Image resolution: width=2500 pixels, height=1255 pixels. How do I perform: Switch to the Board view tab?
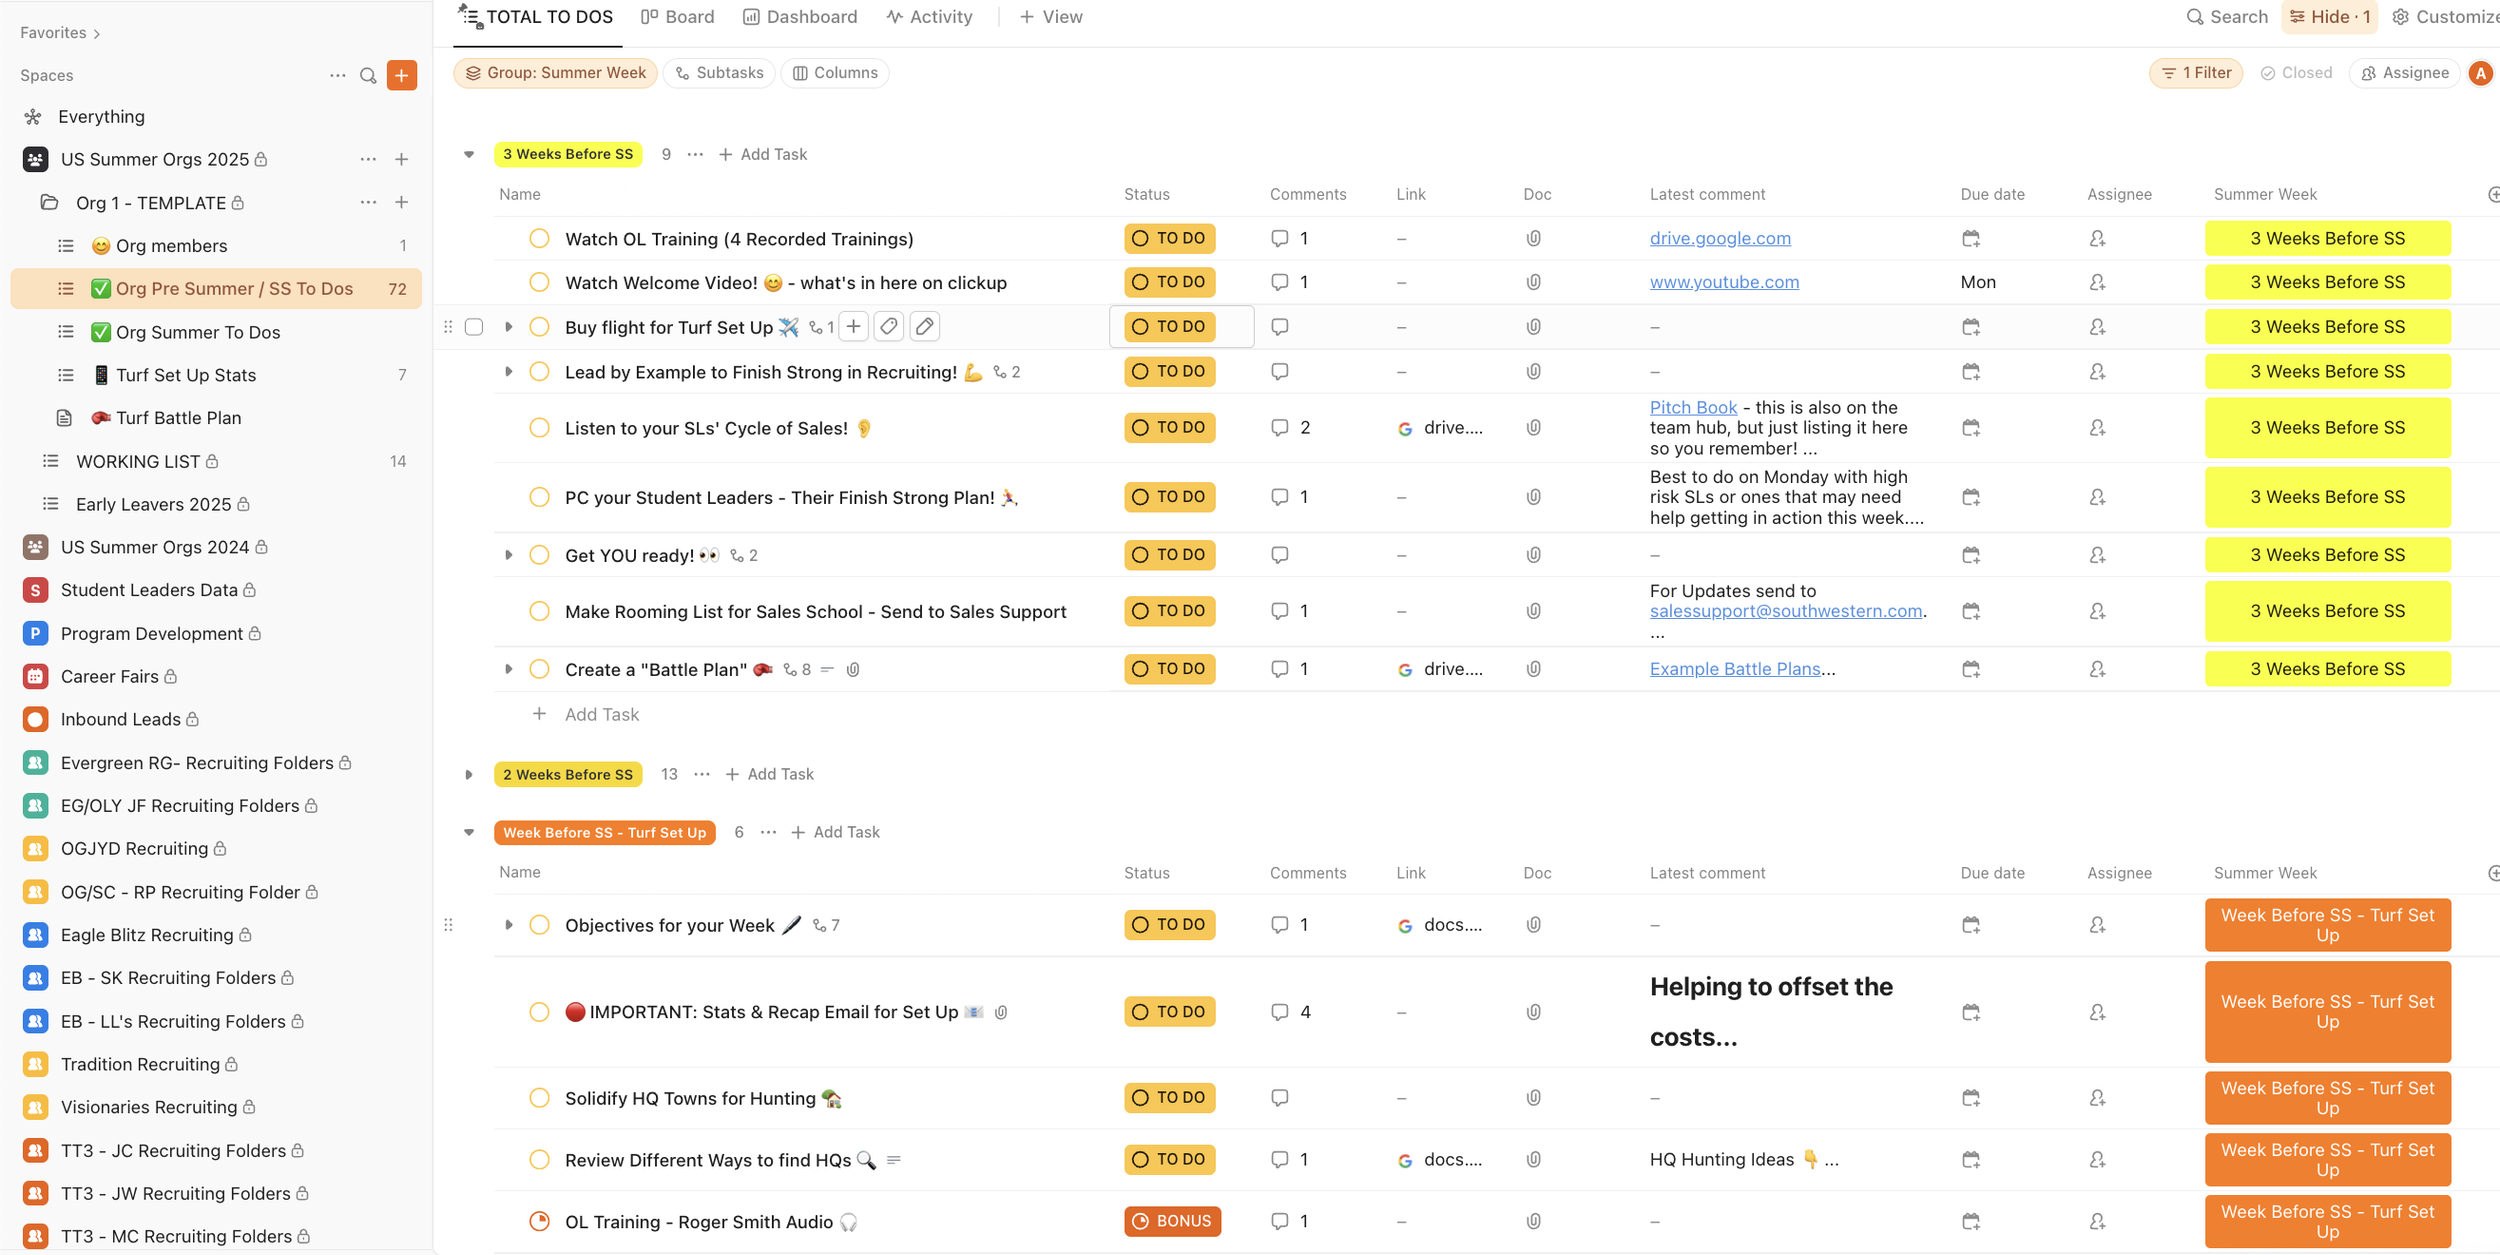pyautogui.click(x=678, y=17)
